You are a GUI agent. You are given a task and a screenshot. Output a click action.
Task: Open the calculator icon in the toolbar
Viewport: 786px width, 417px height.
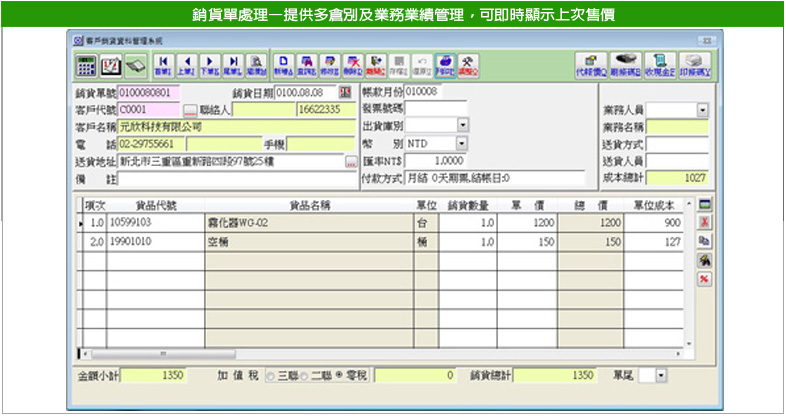pyautogui.click(x=88, y=65)
